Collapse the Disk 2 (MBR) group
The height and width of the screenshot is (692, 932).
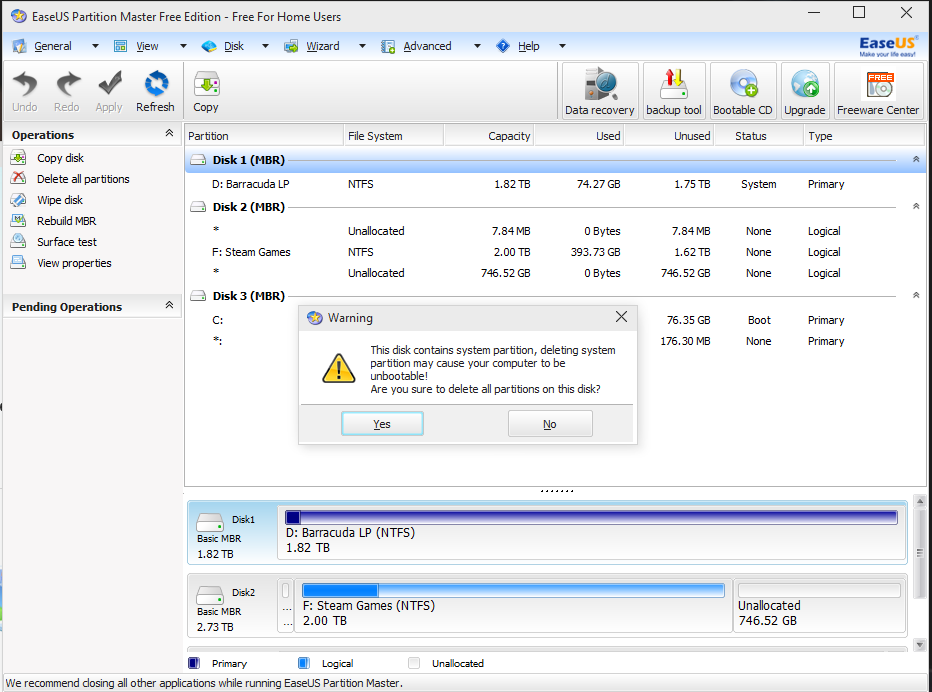click(x=916, y=206)
